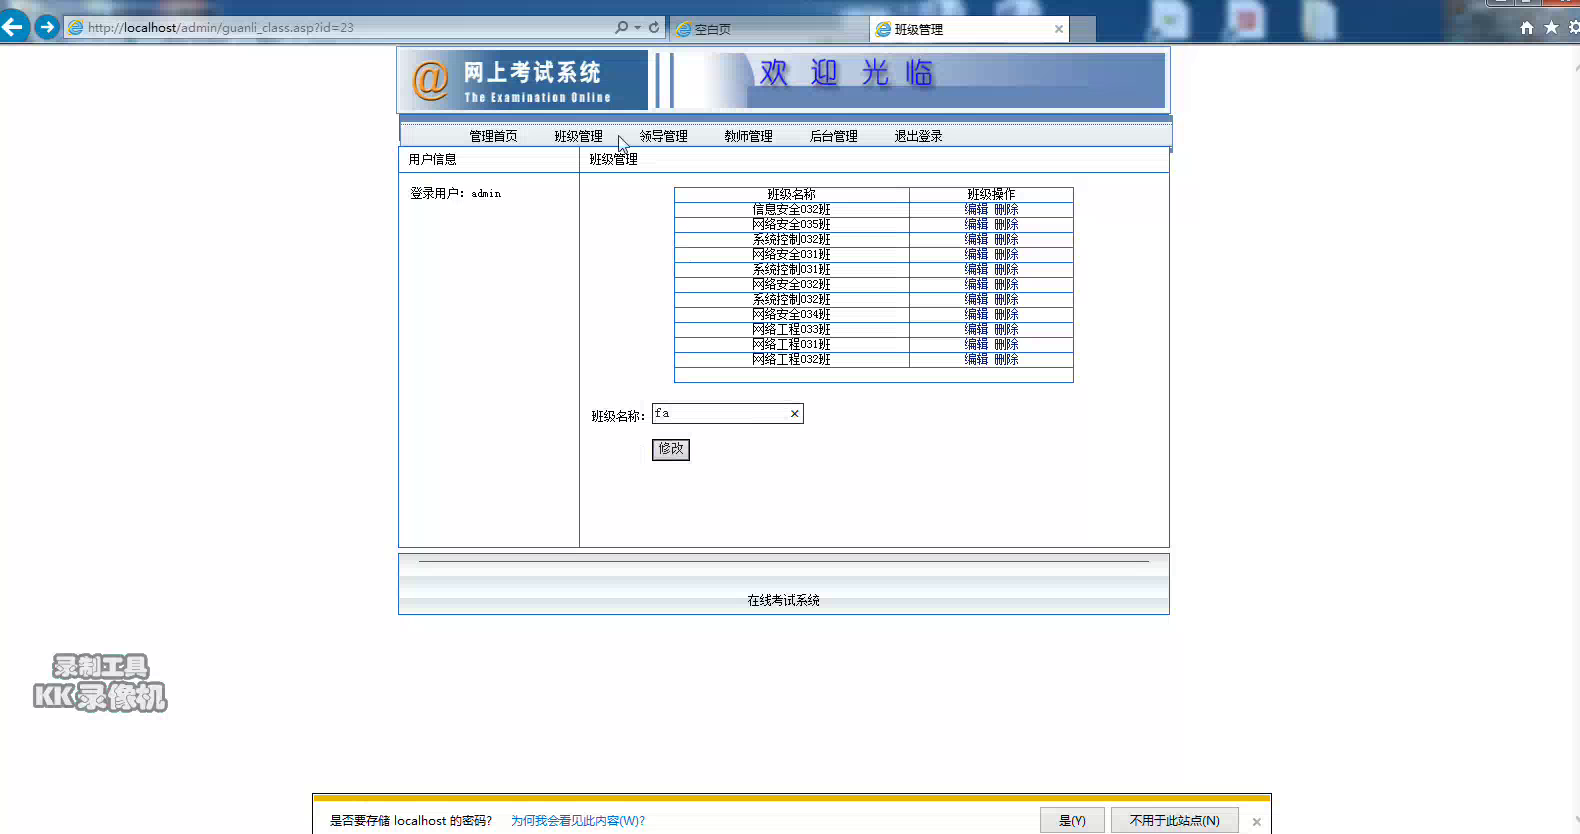This screenshot has height=834, width=1580.
Task: Click 退出登录 to log out
Action: coord(918,136)
